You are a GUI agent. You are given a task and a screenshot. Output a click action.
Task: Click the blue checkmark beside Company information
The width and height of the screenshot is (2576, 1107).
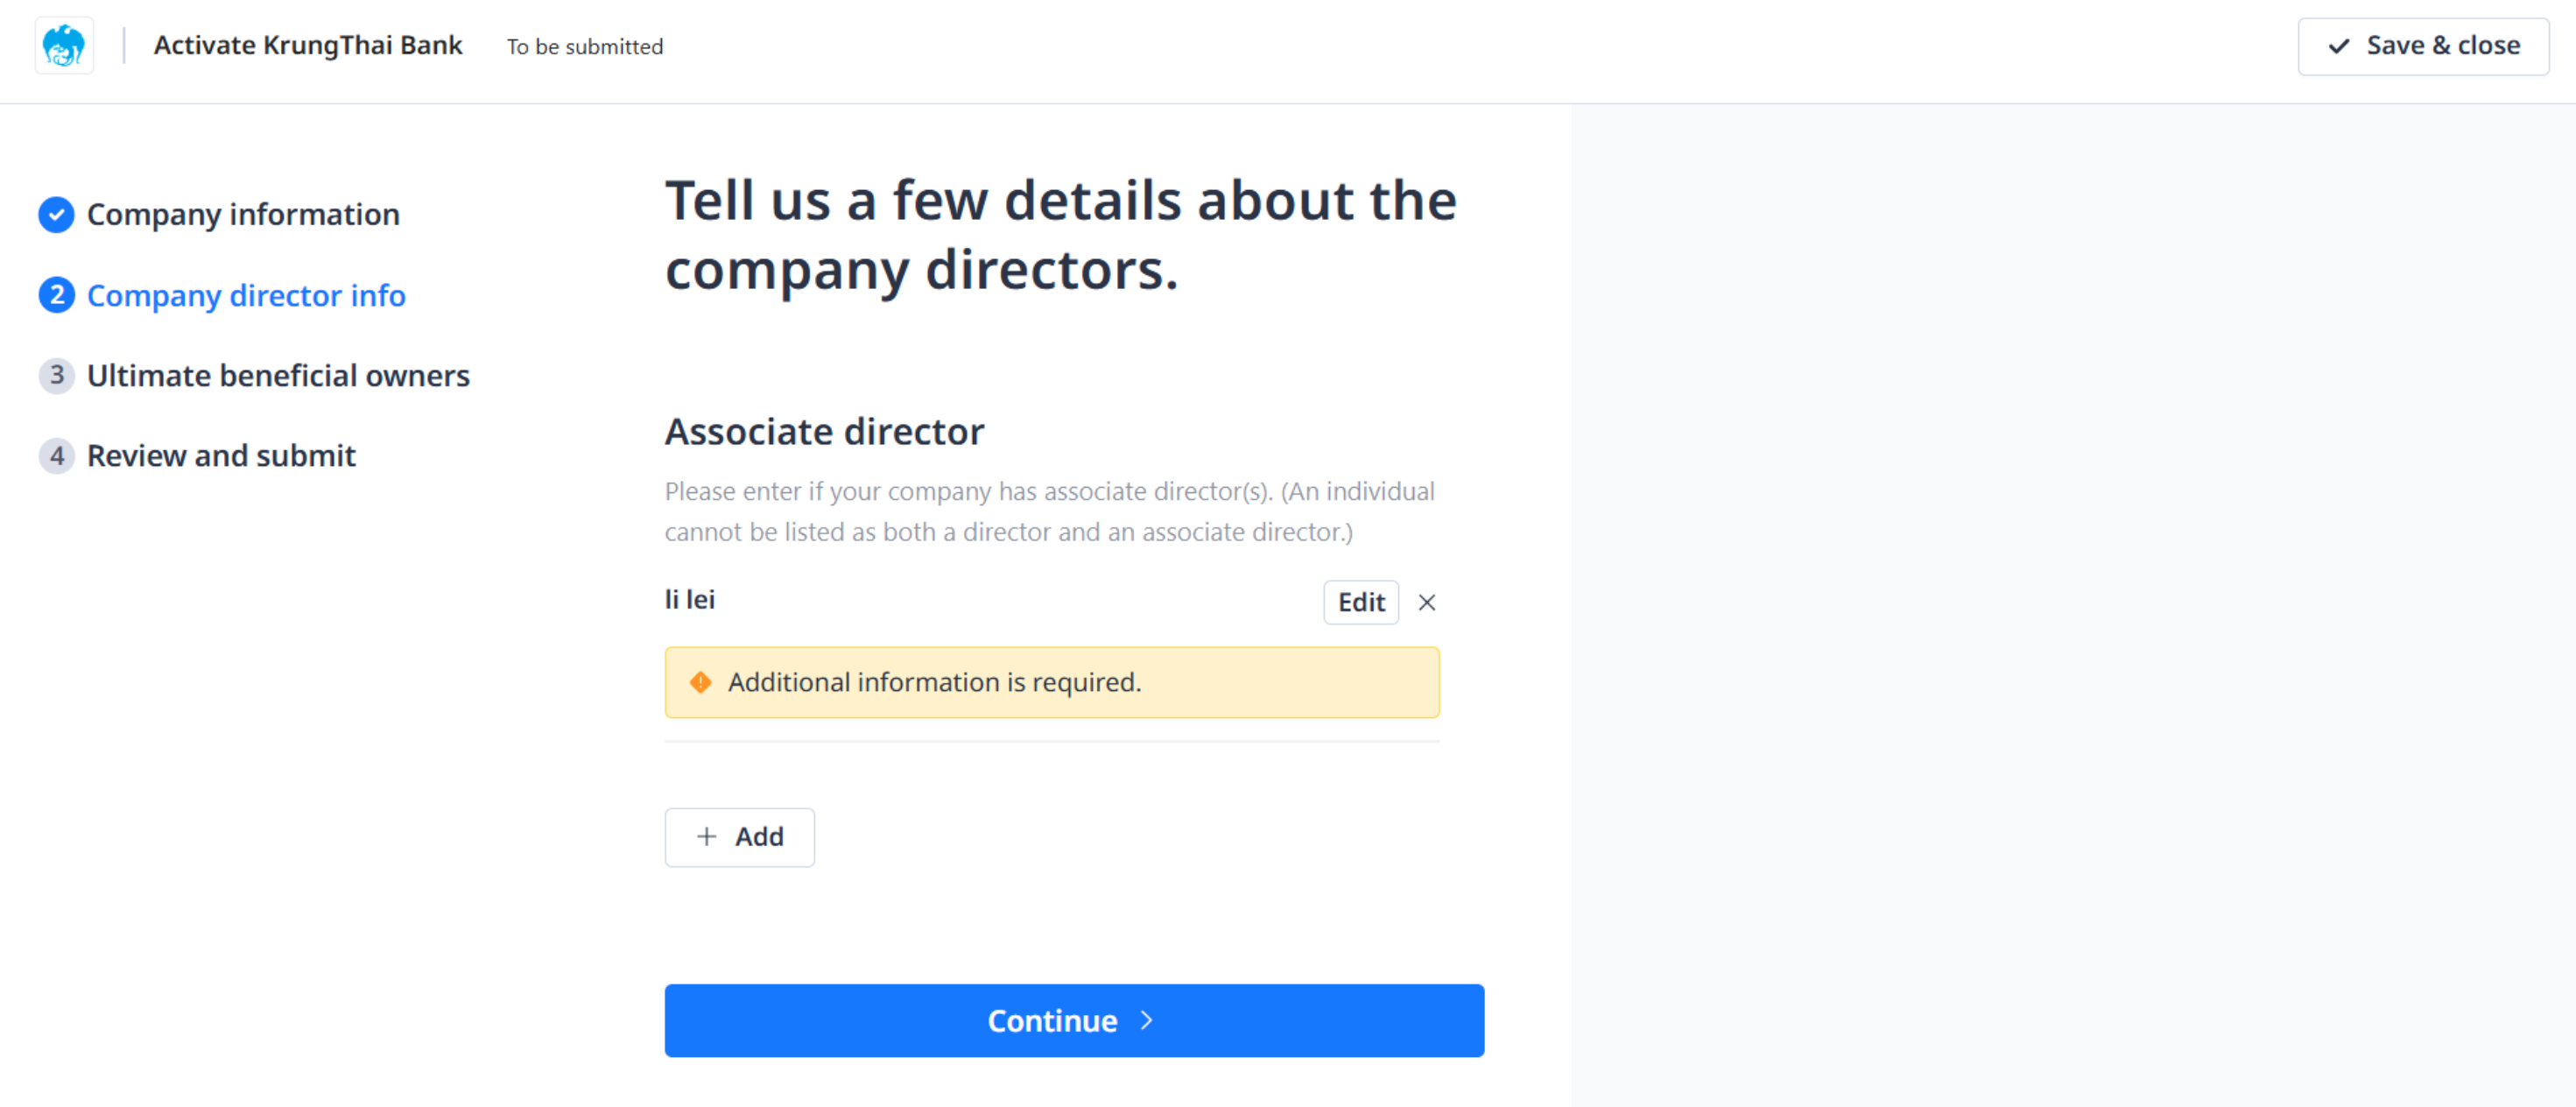56,214
